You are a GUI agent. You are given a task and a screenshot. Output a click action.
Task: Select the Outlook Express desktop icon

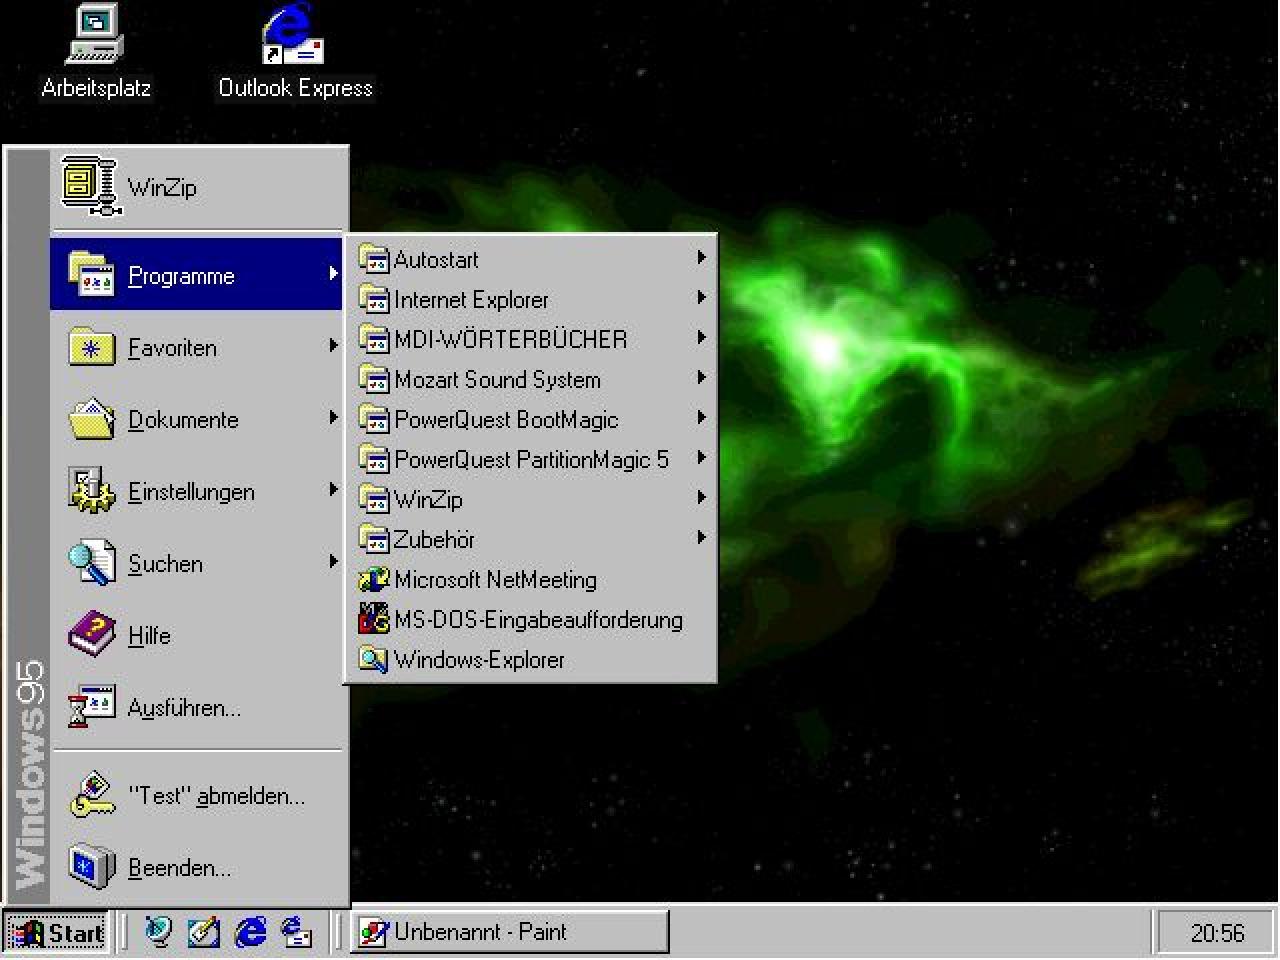294,52
